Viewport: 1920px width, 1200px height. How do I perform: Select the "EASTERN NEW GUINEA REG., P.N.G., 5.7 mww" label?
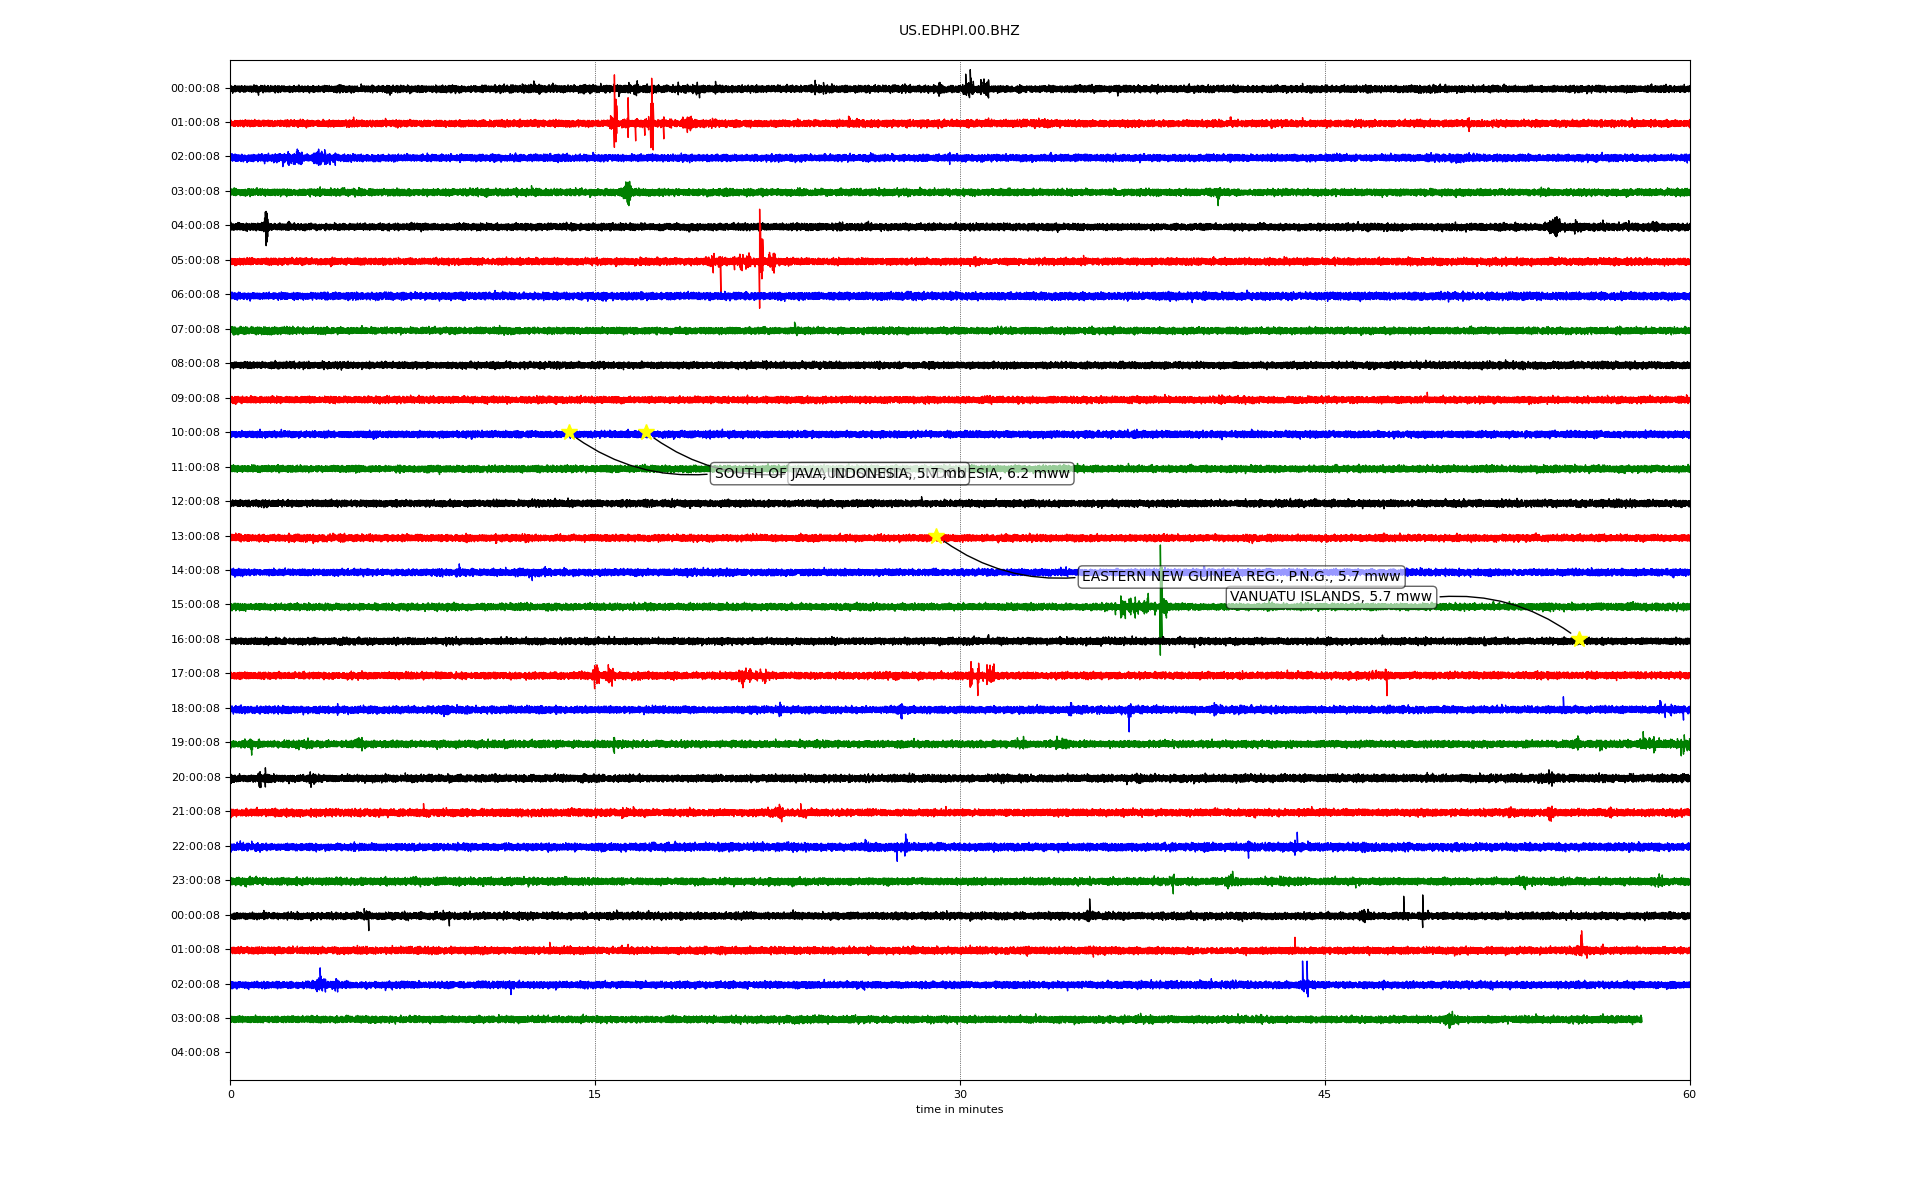pyautogui.click(x=1241, y=577)
